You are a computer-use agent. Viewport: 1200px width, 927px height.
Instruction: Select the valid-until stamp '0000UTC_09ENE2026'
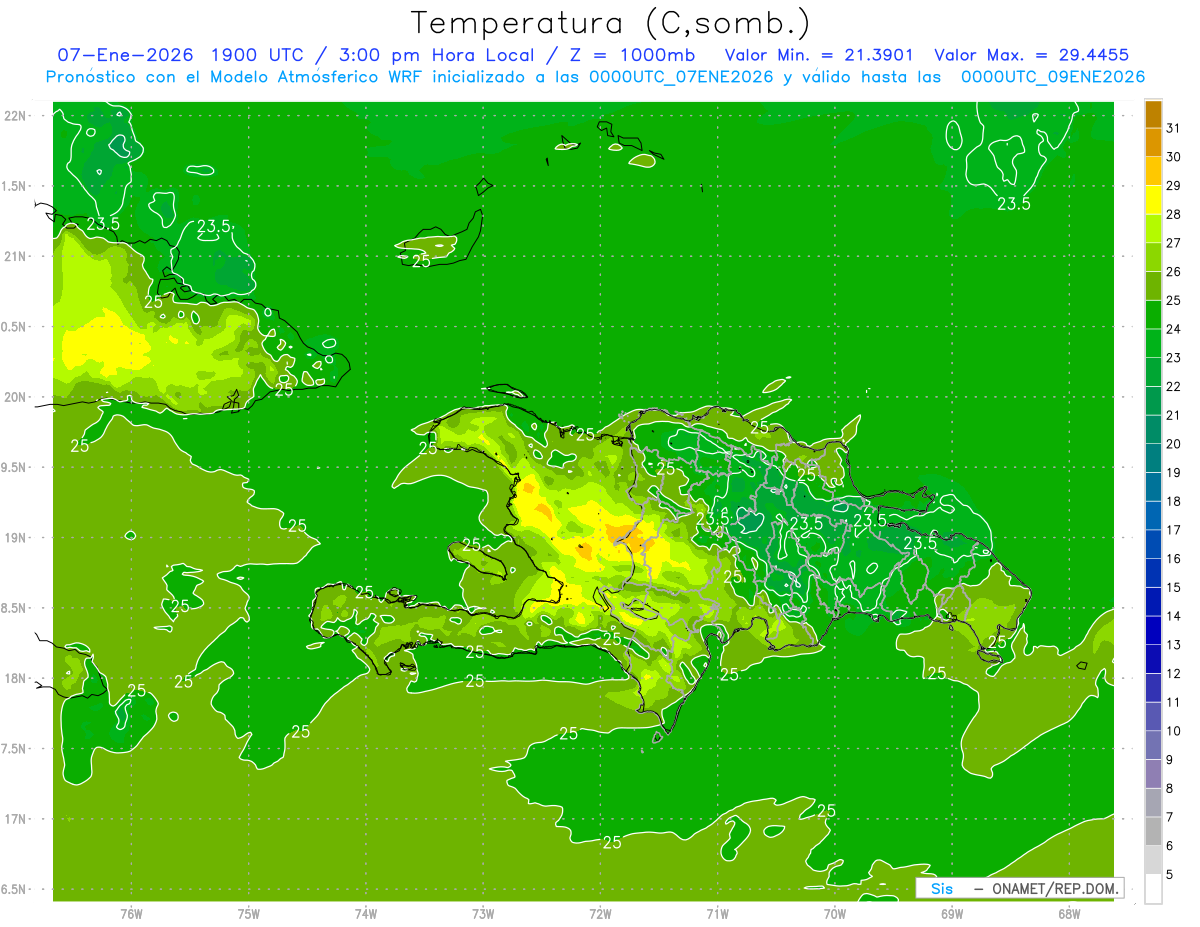pos(1052,77)
